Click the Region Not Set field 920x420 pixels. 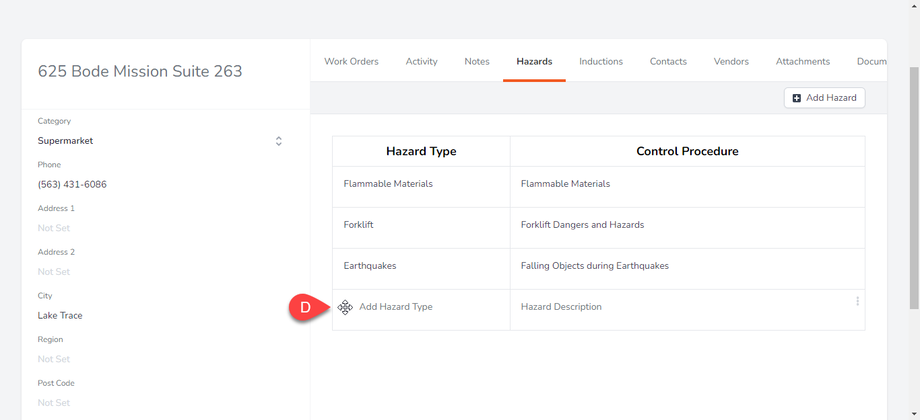[54, 359]
